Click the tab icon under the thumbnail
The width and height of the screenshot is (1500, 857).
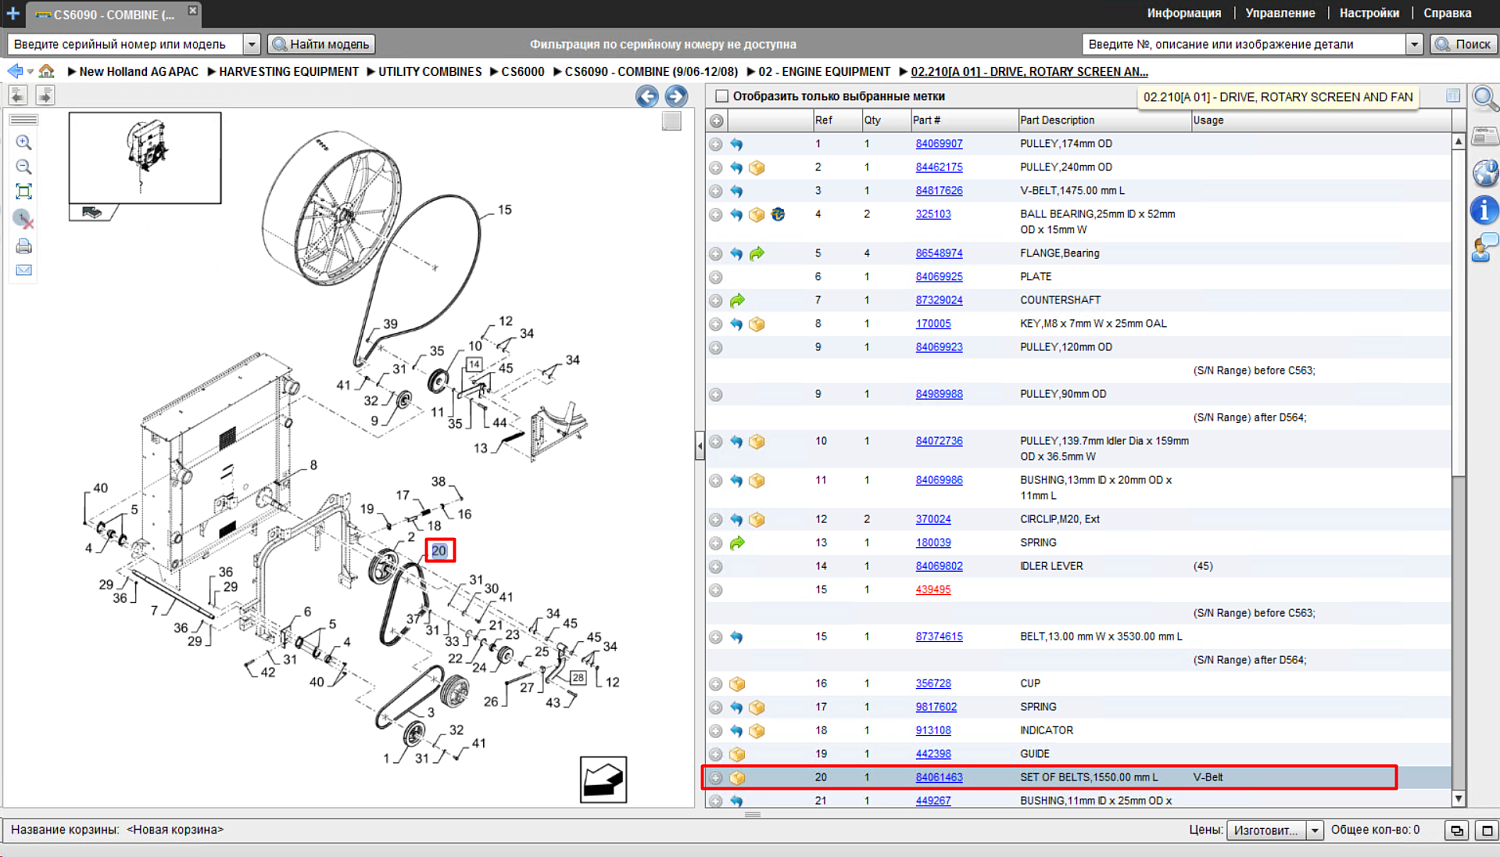point(93,212)
